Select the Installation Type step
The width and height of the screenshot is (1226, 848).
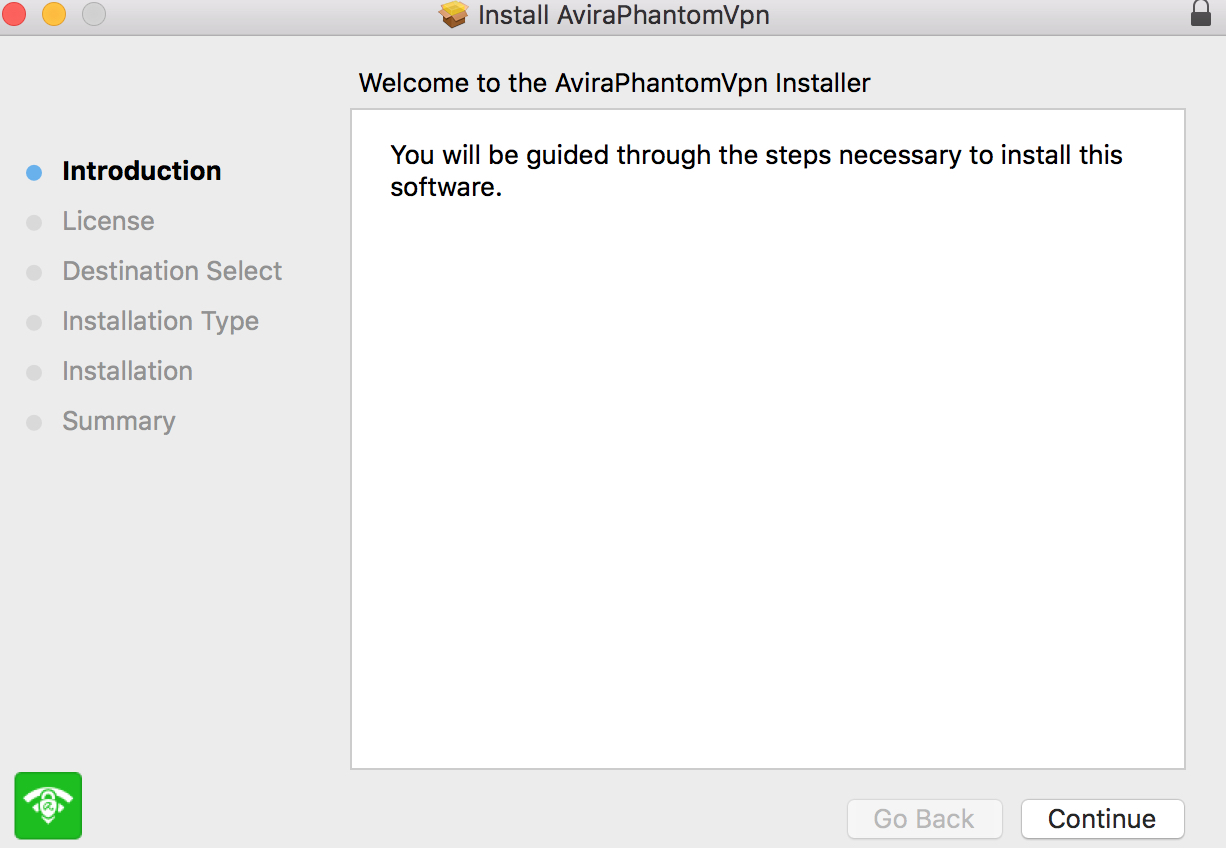pos(160,321)
